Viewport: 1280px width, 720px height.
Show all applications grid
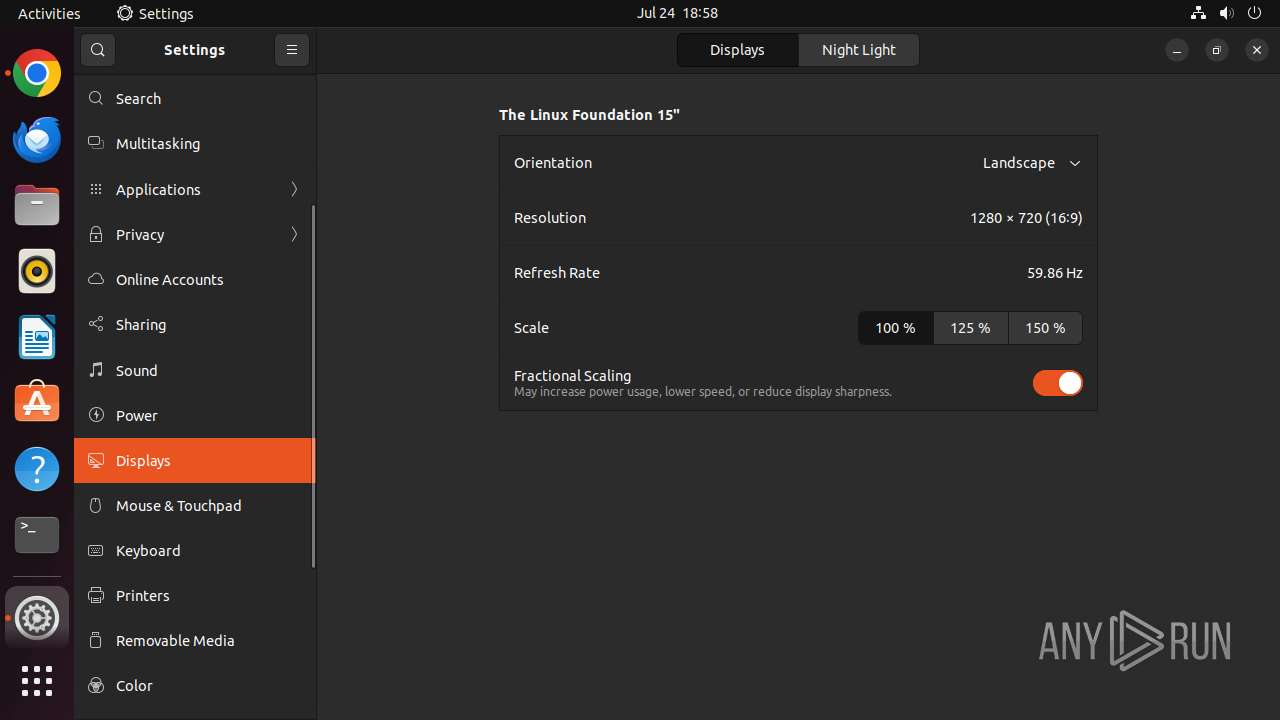pos(37,681)
